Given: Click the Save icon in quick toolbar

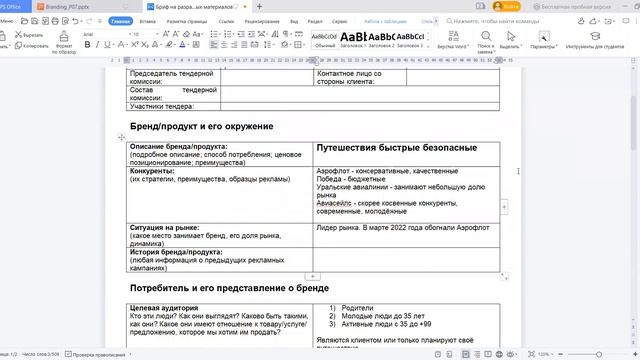Looking at the screenshot, I should point(35,21).
